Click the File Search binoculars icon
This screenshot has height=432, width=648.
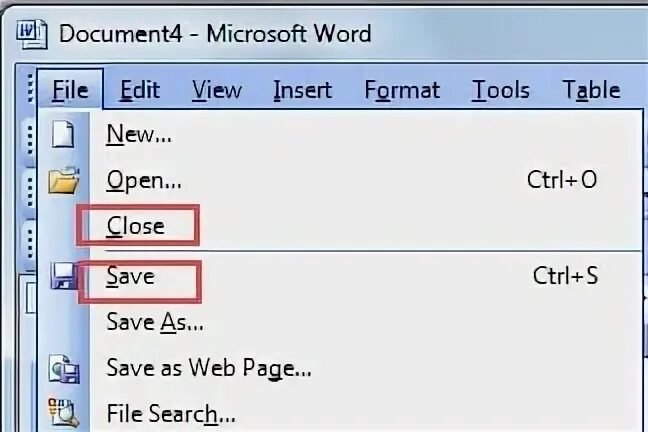[63, 413]
